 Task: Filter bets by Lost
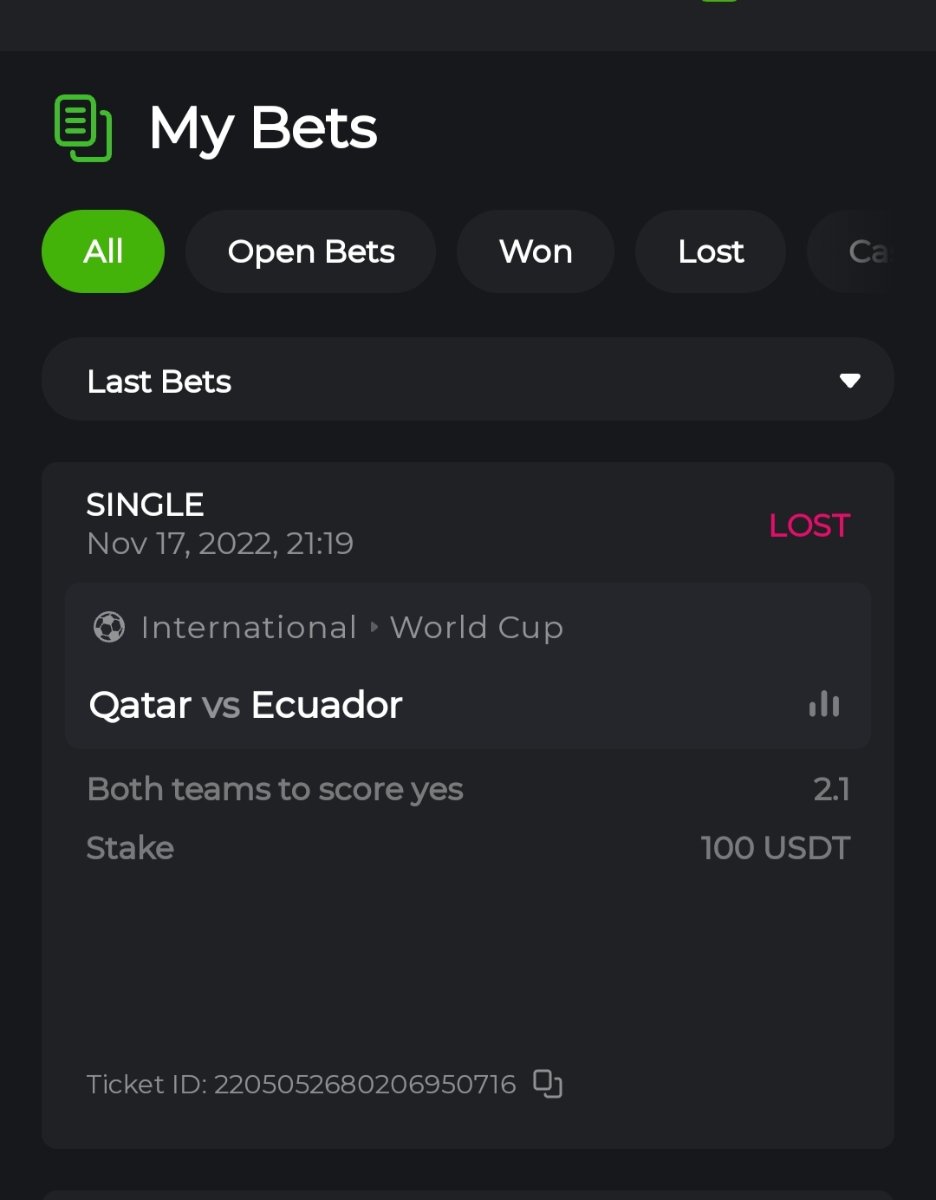tap(710, 251)
